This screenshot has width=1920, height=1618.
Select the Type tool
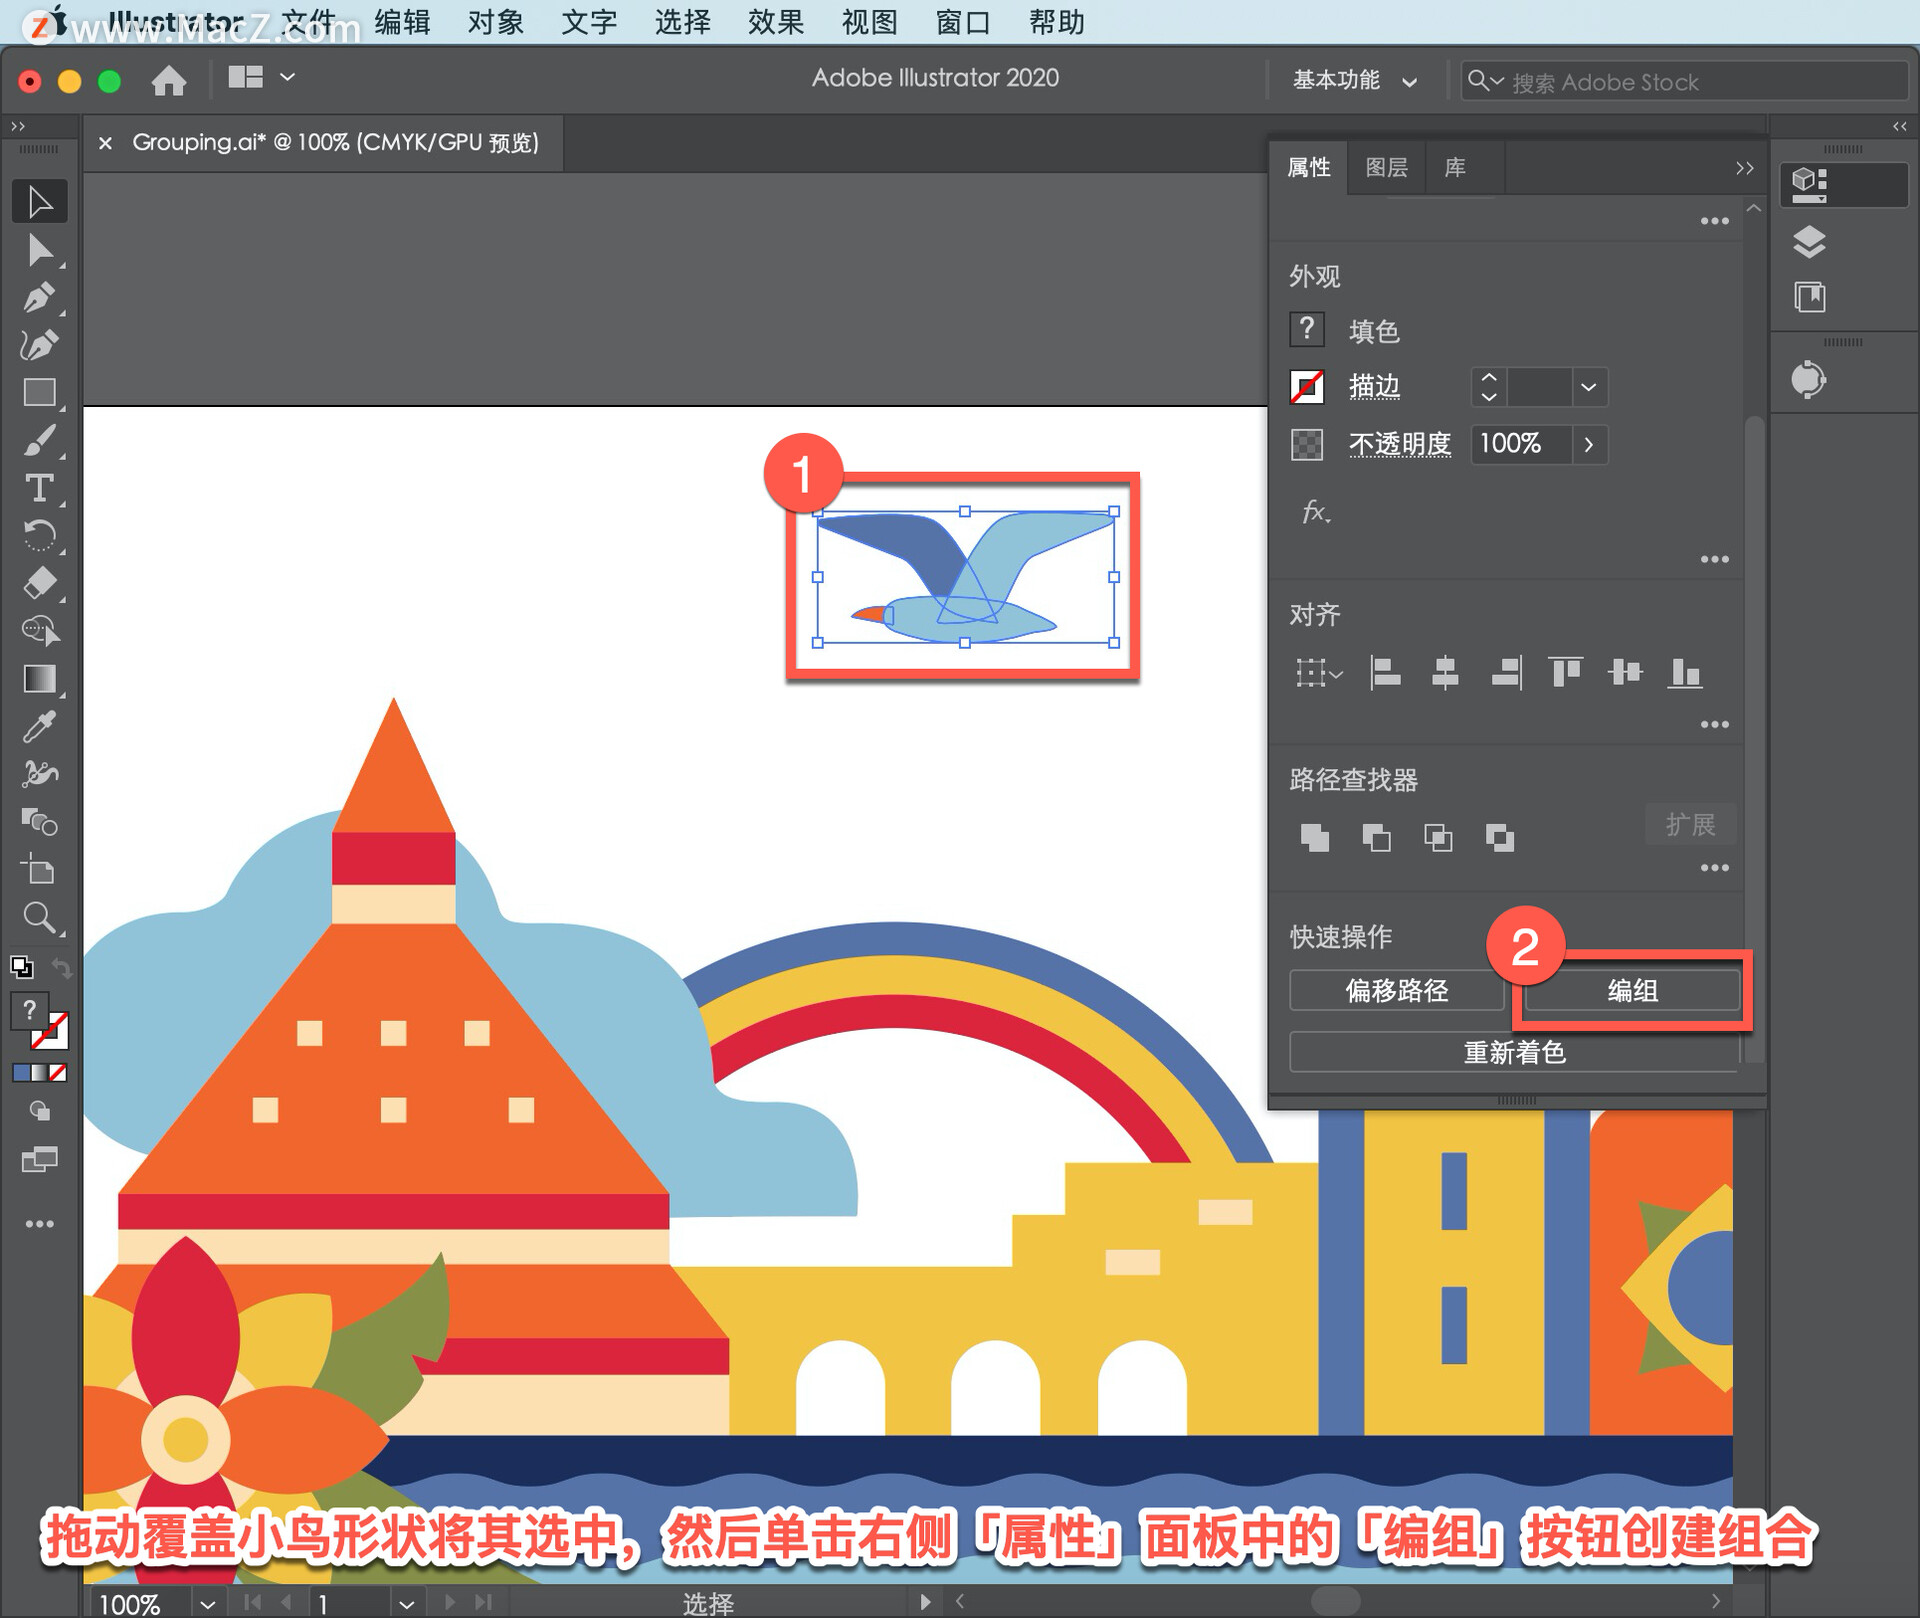40,488
